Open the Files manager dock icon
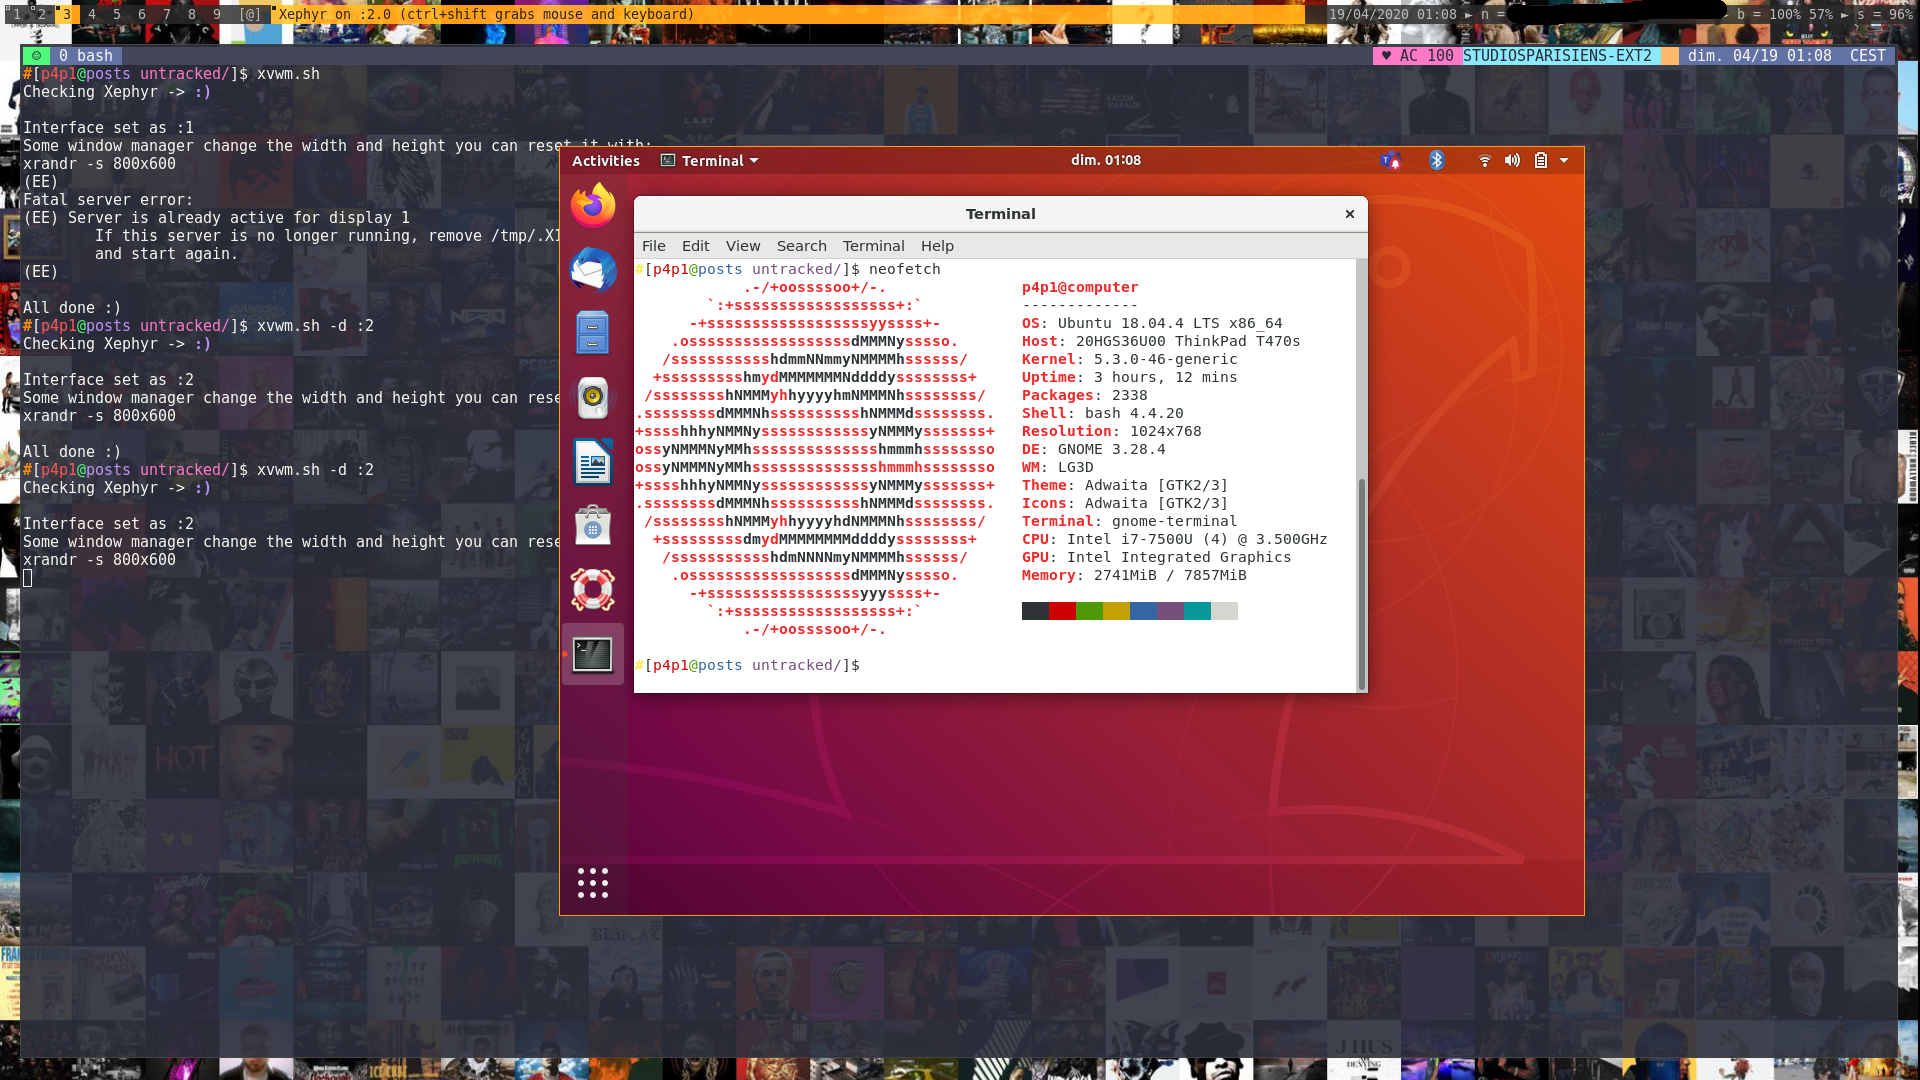The height and width of the screenshot is (1080, 1920). pos(593,333)
